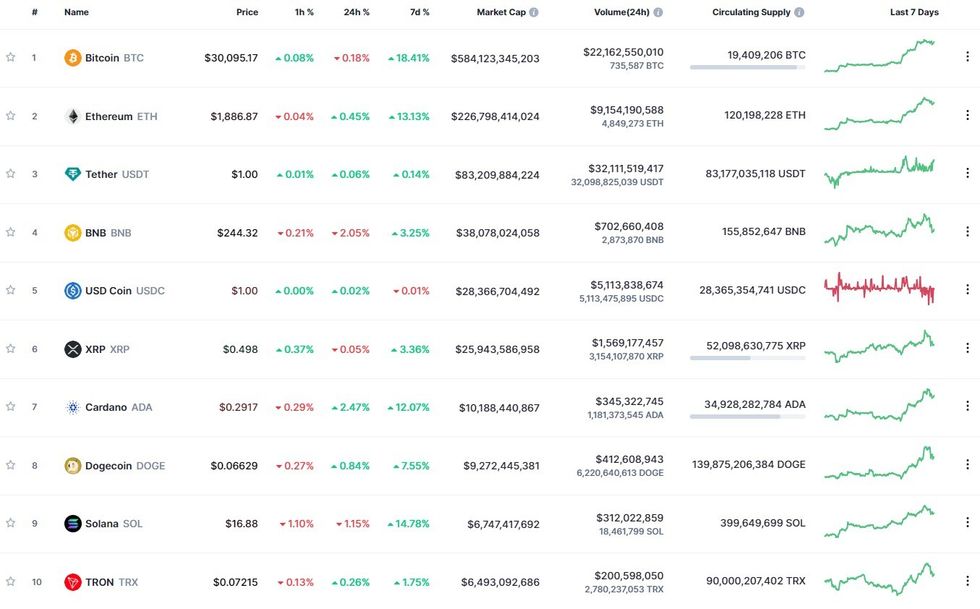Open the USD Coin 7-day sparkline chart
The width and height of the screenshot is (980, 609).
click(x=880, y=289)
